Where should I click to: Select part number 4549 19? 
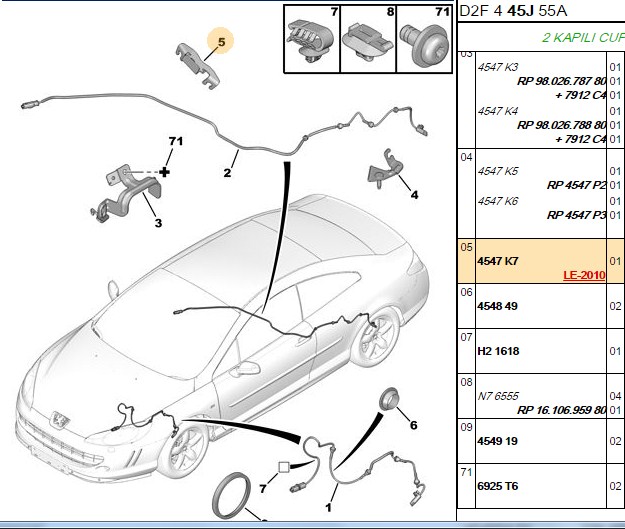tap(497, 441)
